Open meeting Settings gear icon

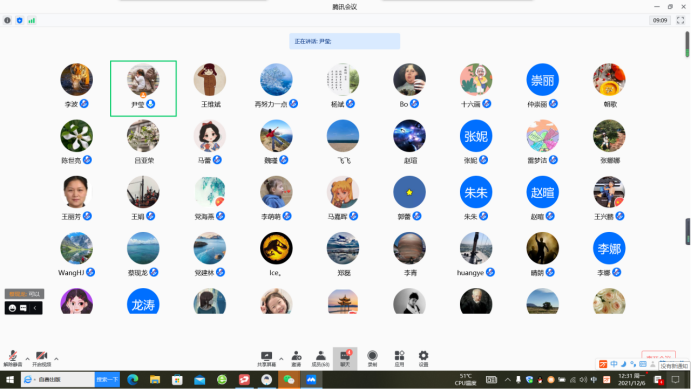[423, 359]
